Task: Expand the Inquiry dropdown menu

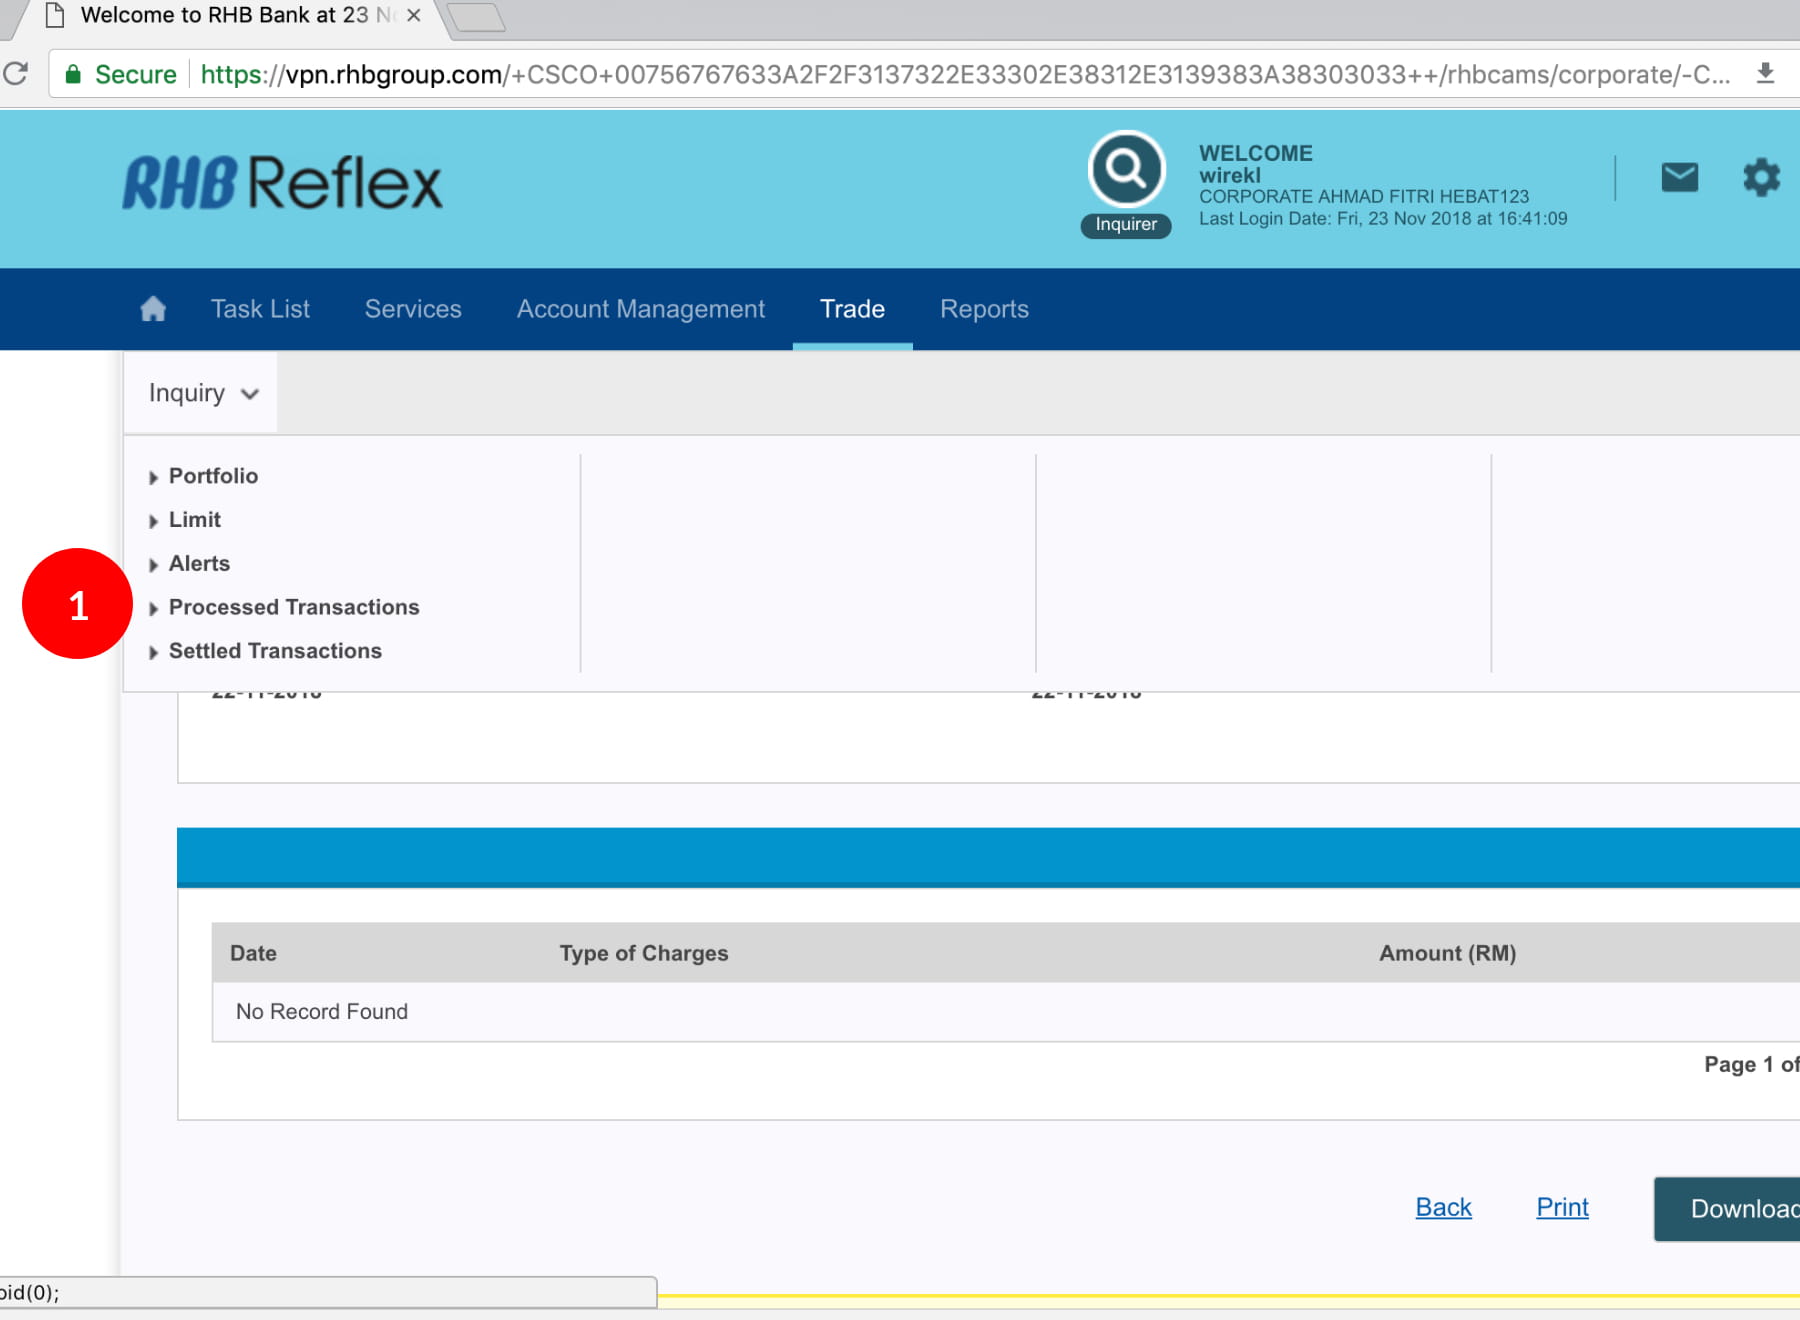Action: point(203,393)
